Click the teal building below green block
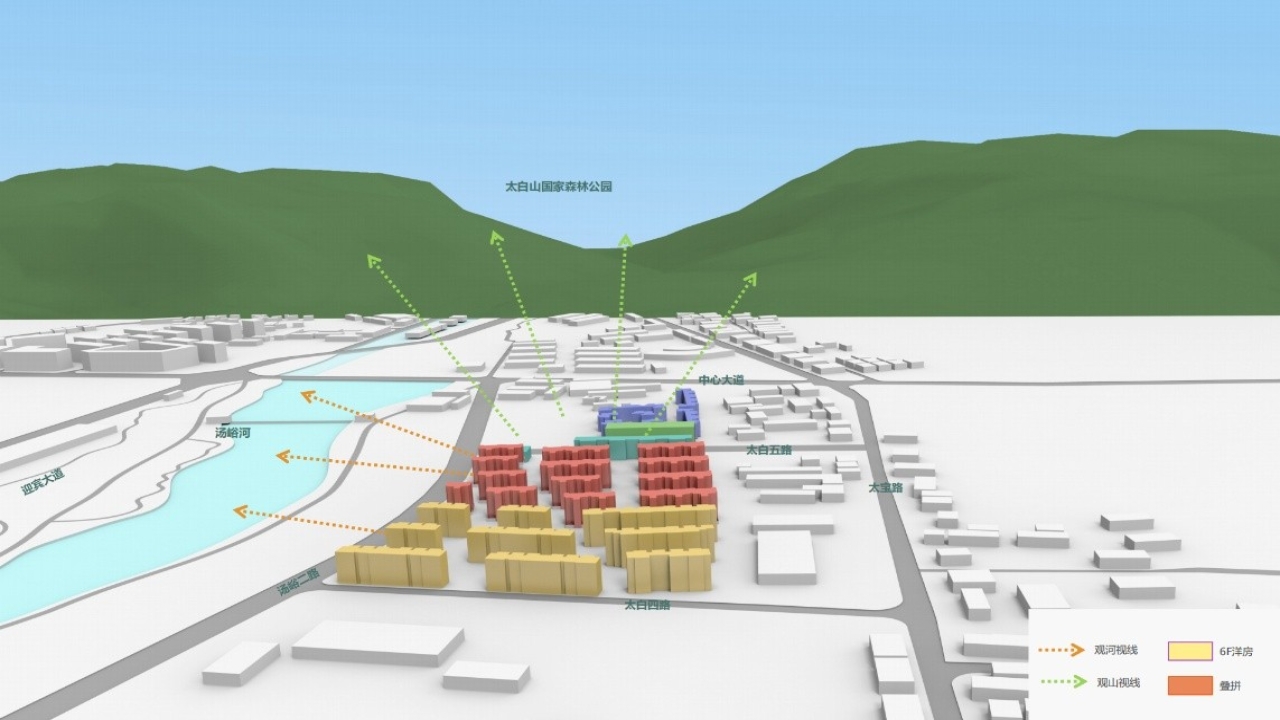1280x720 pixels. coord(612,446)
